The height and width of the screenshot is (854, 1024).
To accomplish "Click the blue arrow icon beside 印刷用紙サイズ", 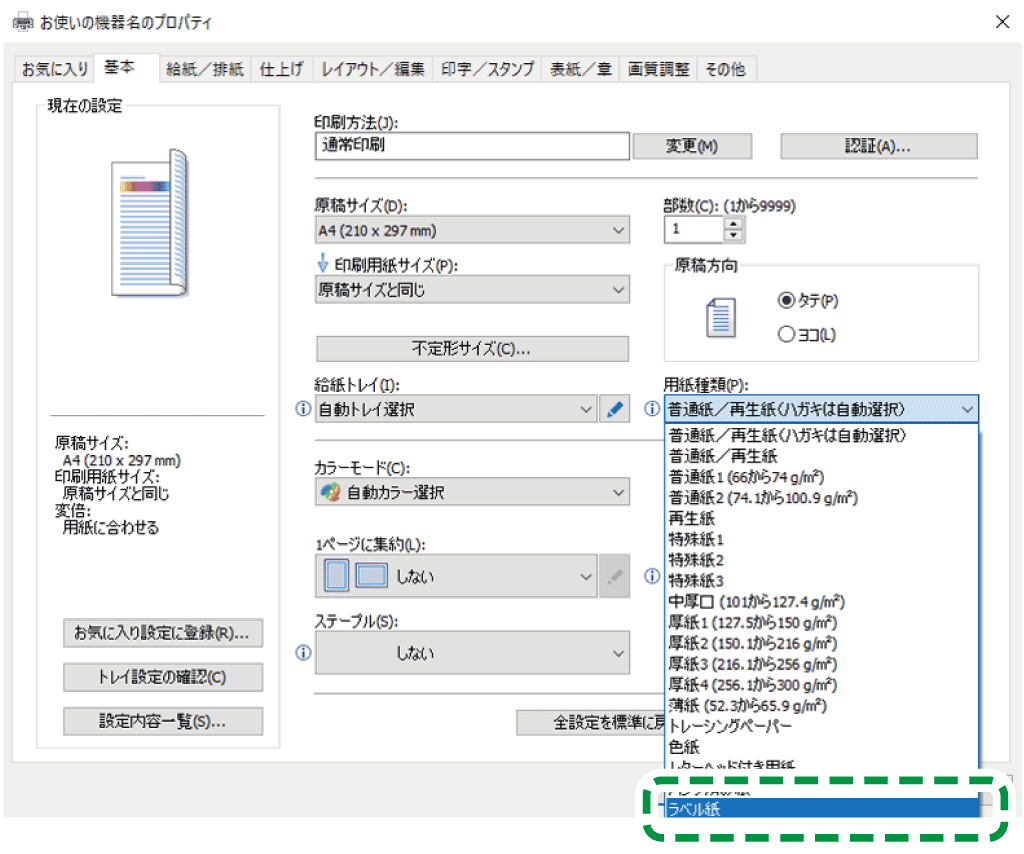I will click(x=322, y=265).
